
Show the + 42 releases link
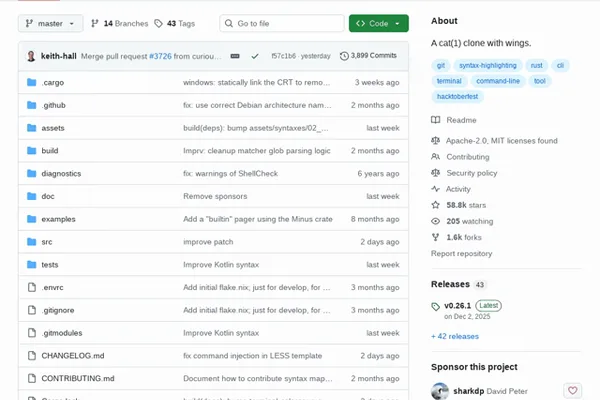coord(455,336)
